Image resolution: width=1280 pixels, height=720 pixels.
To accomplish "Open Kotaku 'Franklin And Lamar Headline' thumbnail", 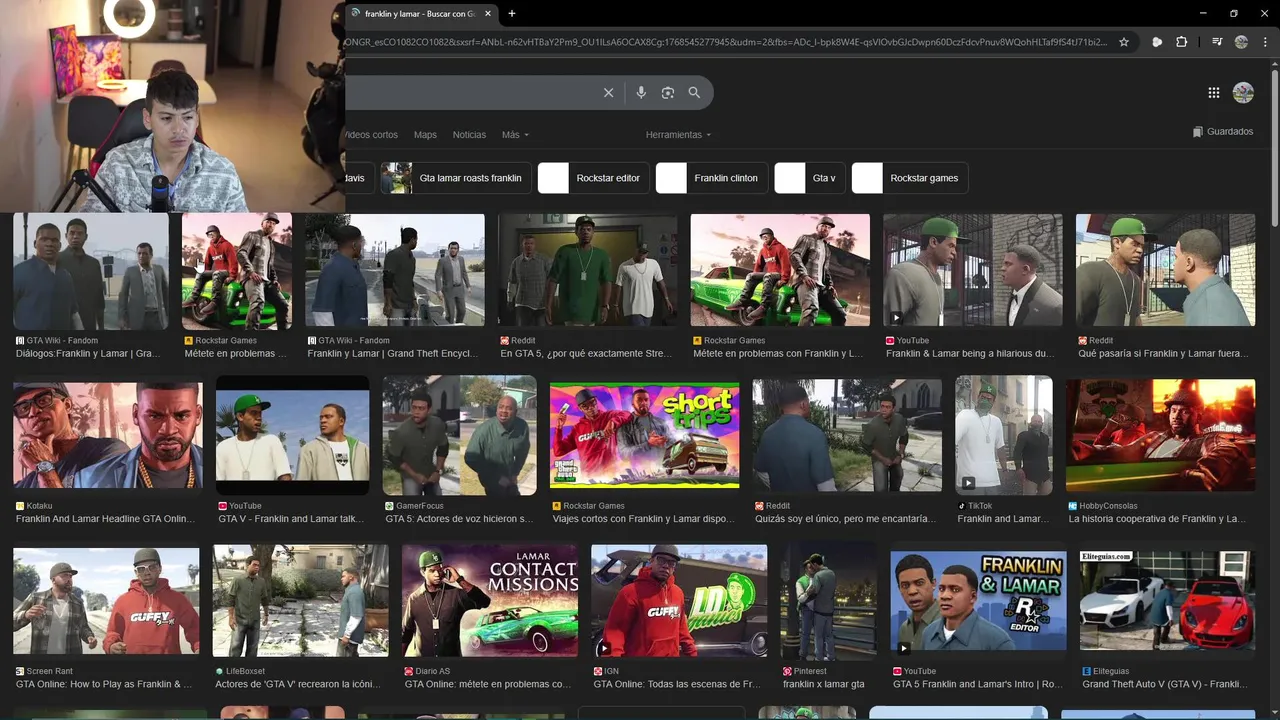I will 108,435.
